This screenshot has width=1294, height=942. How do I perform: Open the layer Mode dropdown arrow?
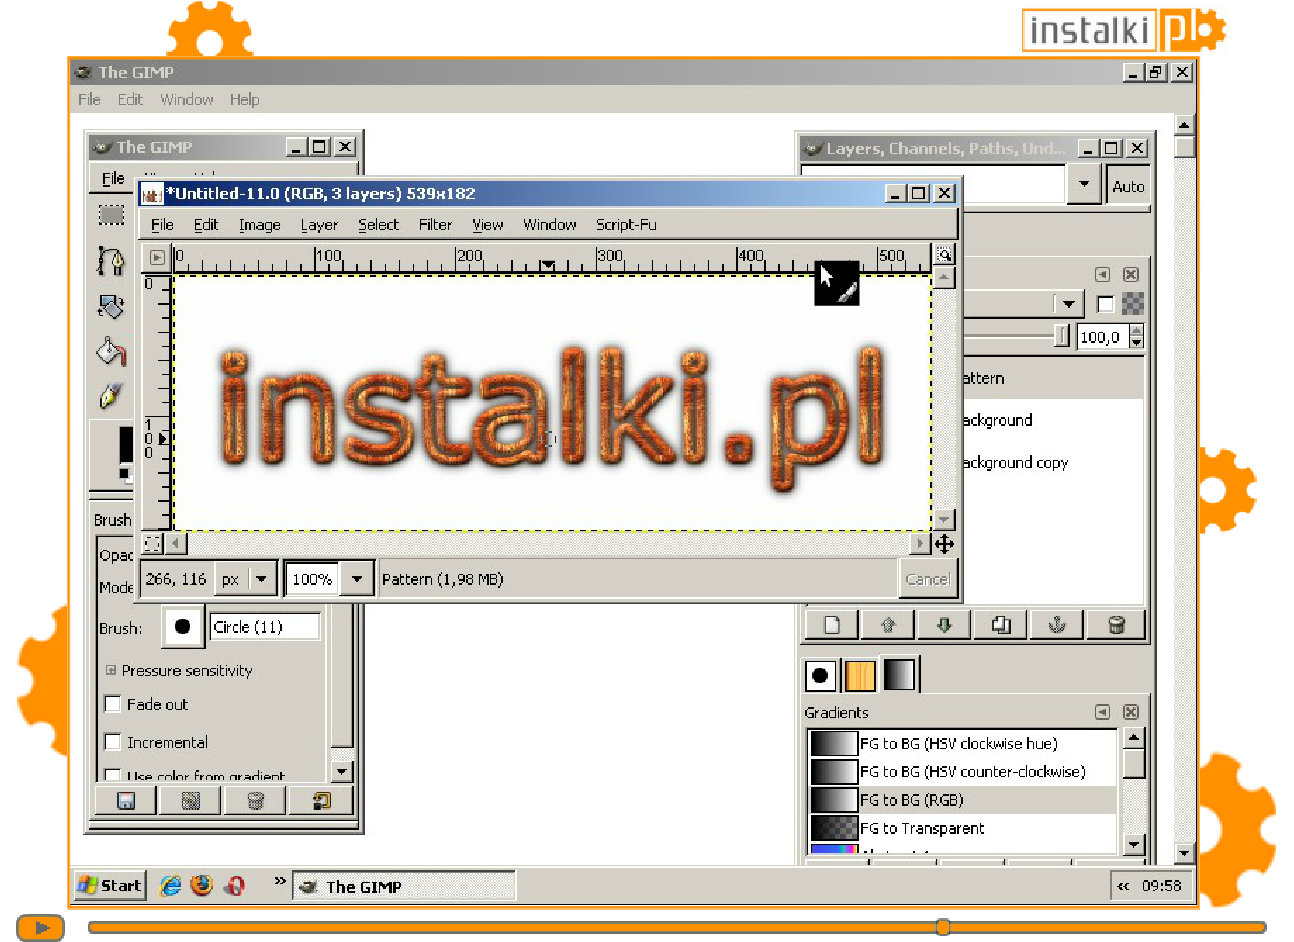(1069, 304)
